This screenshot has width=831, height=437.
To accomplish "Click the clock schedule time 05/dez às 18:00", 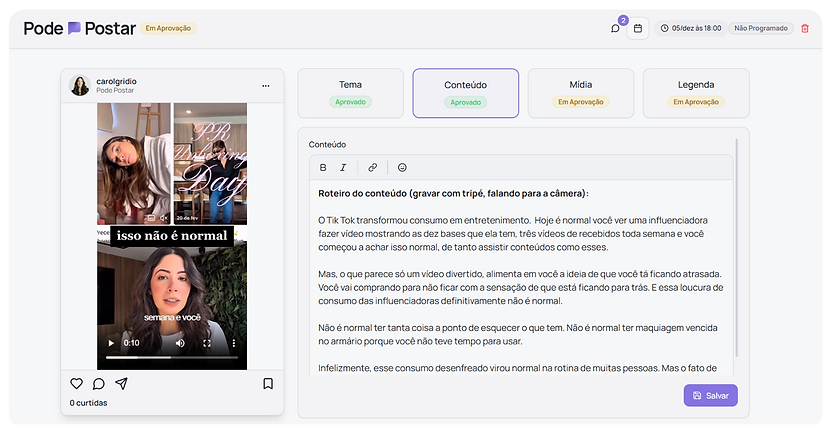I will 691,29.
